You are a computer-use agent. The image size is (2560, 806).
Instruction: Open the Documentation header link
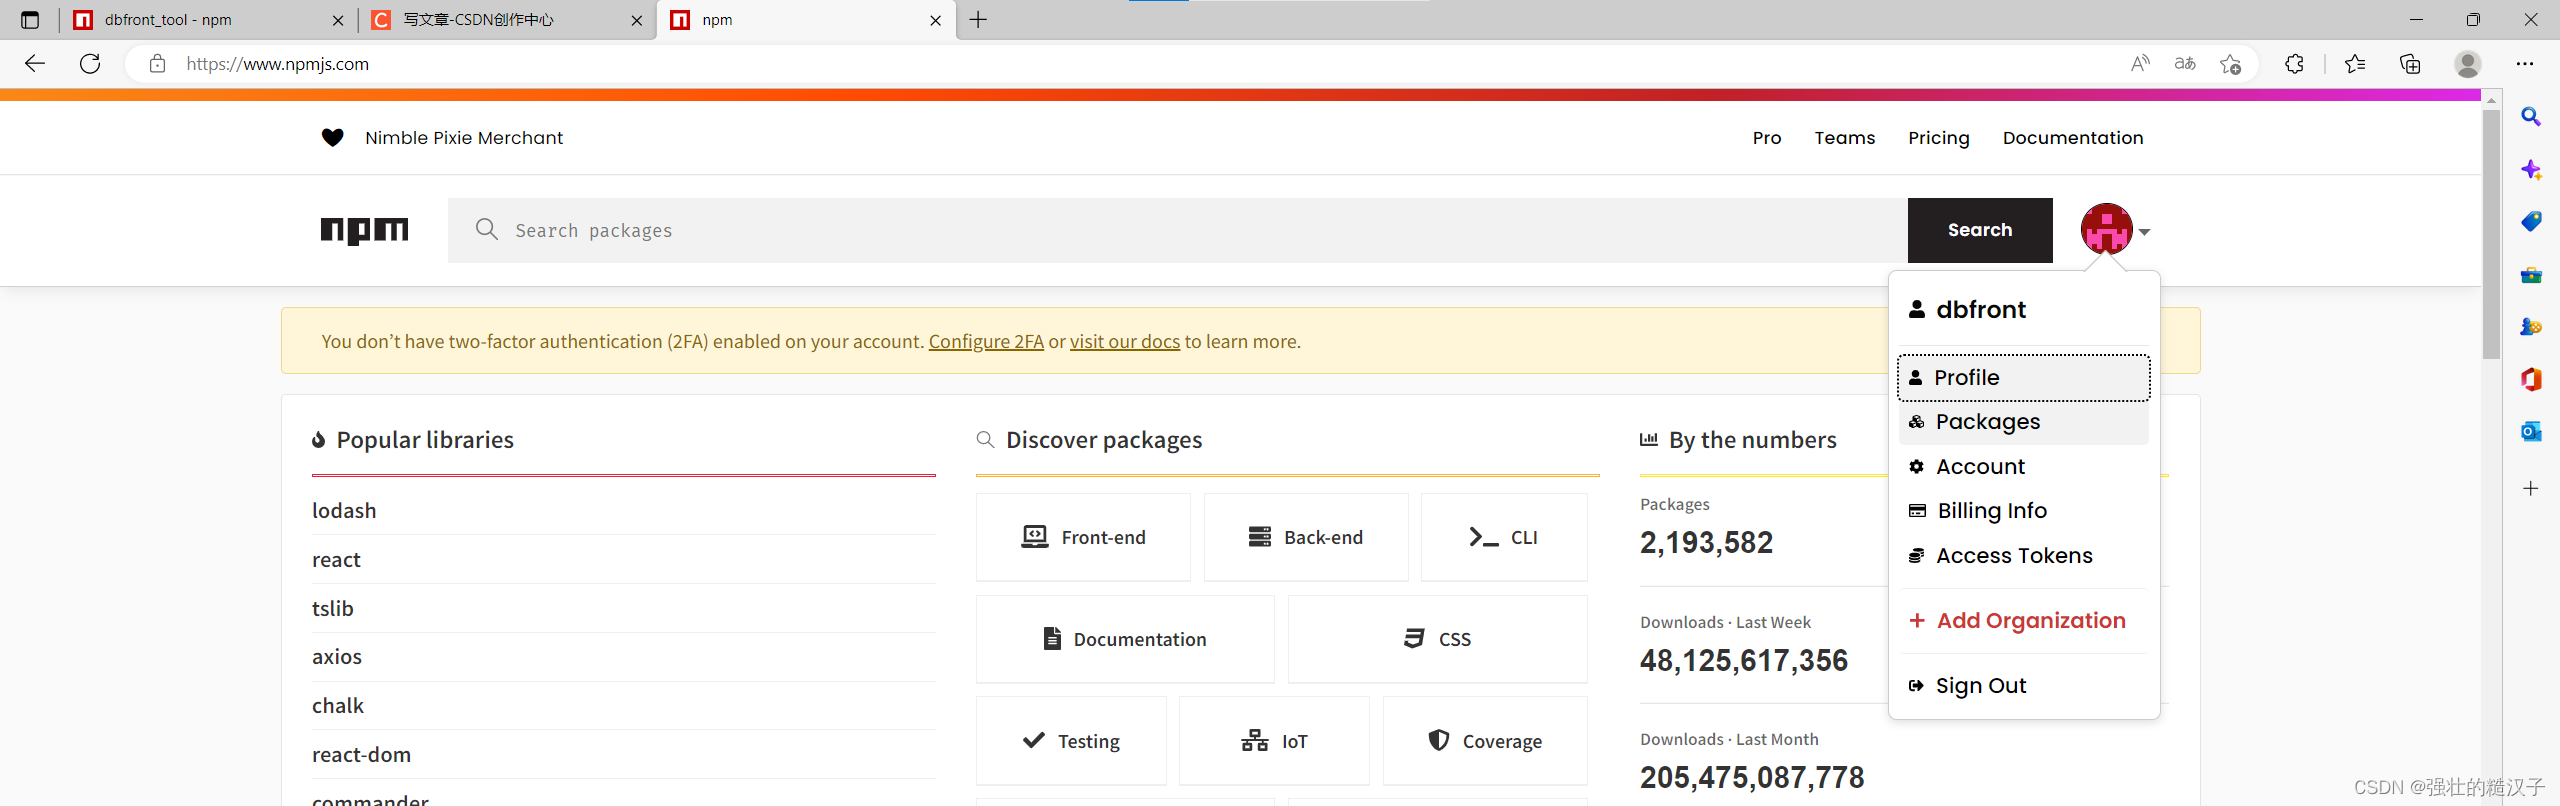click(2073, 138)
